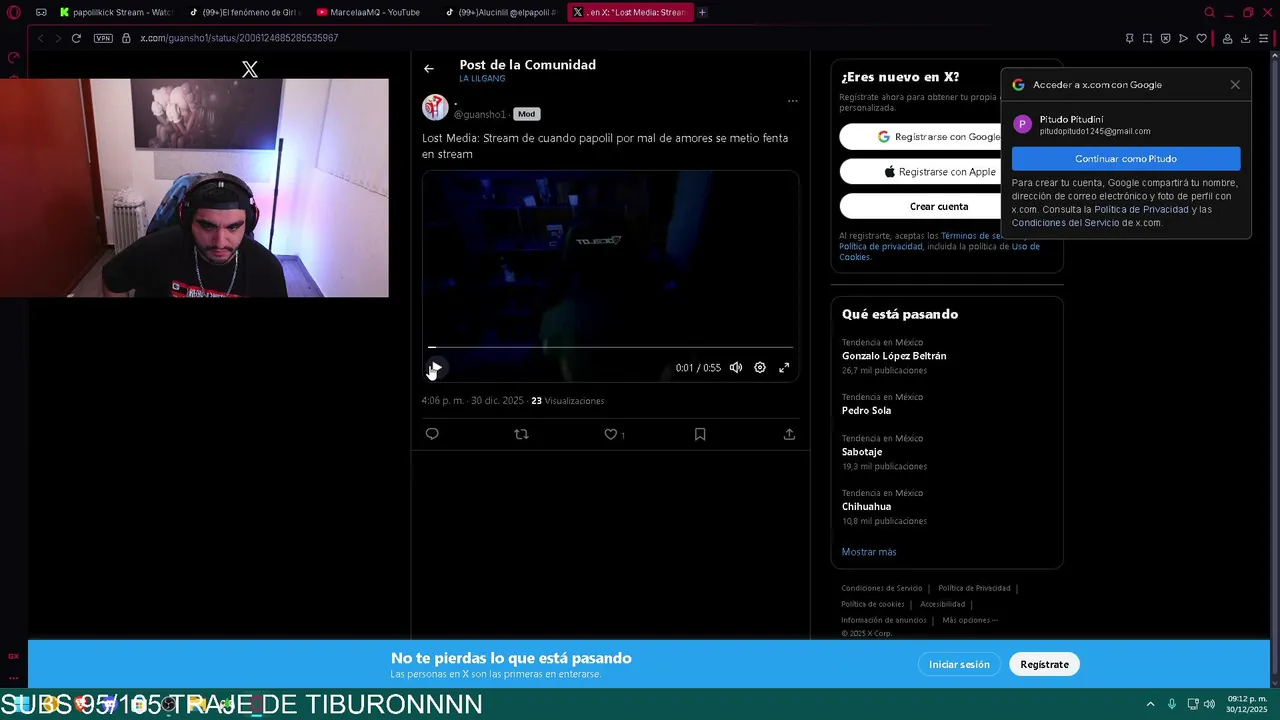Open footer Política de cookies link
Image resolution: width=1280 pixels, height=720 pixels.
click(x=872, y=604)
